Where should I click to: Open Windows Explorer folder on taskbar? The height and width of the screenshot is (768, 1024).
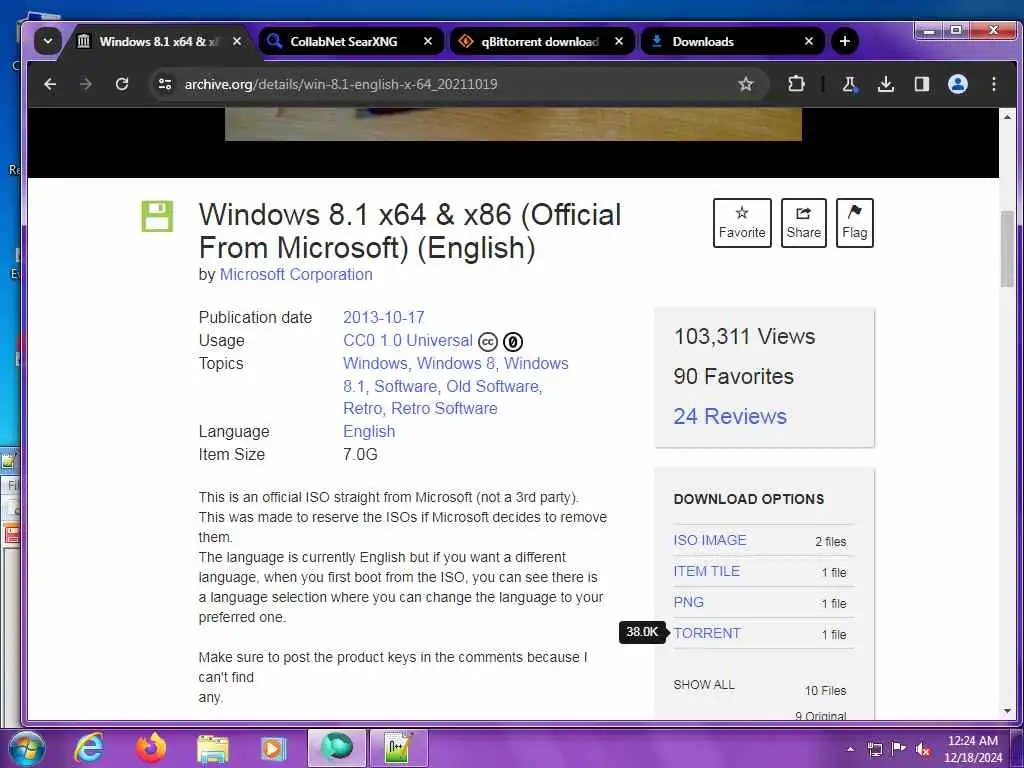(x=213, y=750)
